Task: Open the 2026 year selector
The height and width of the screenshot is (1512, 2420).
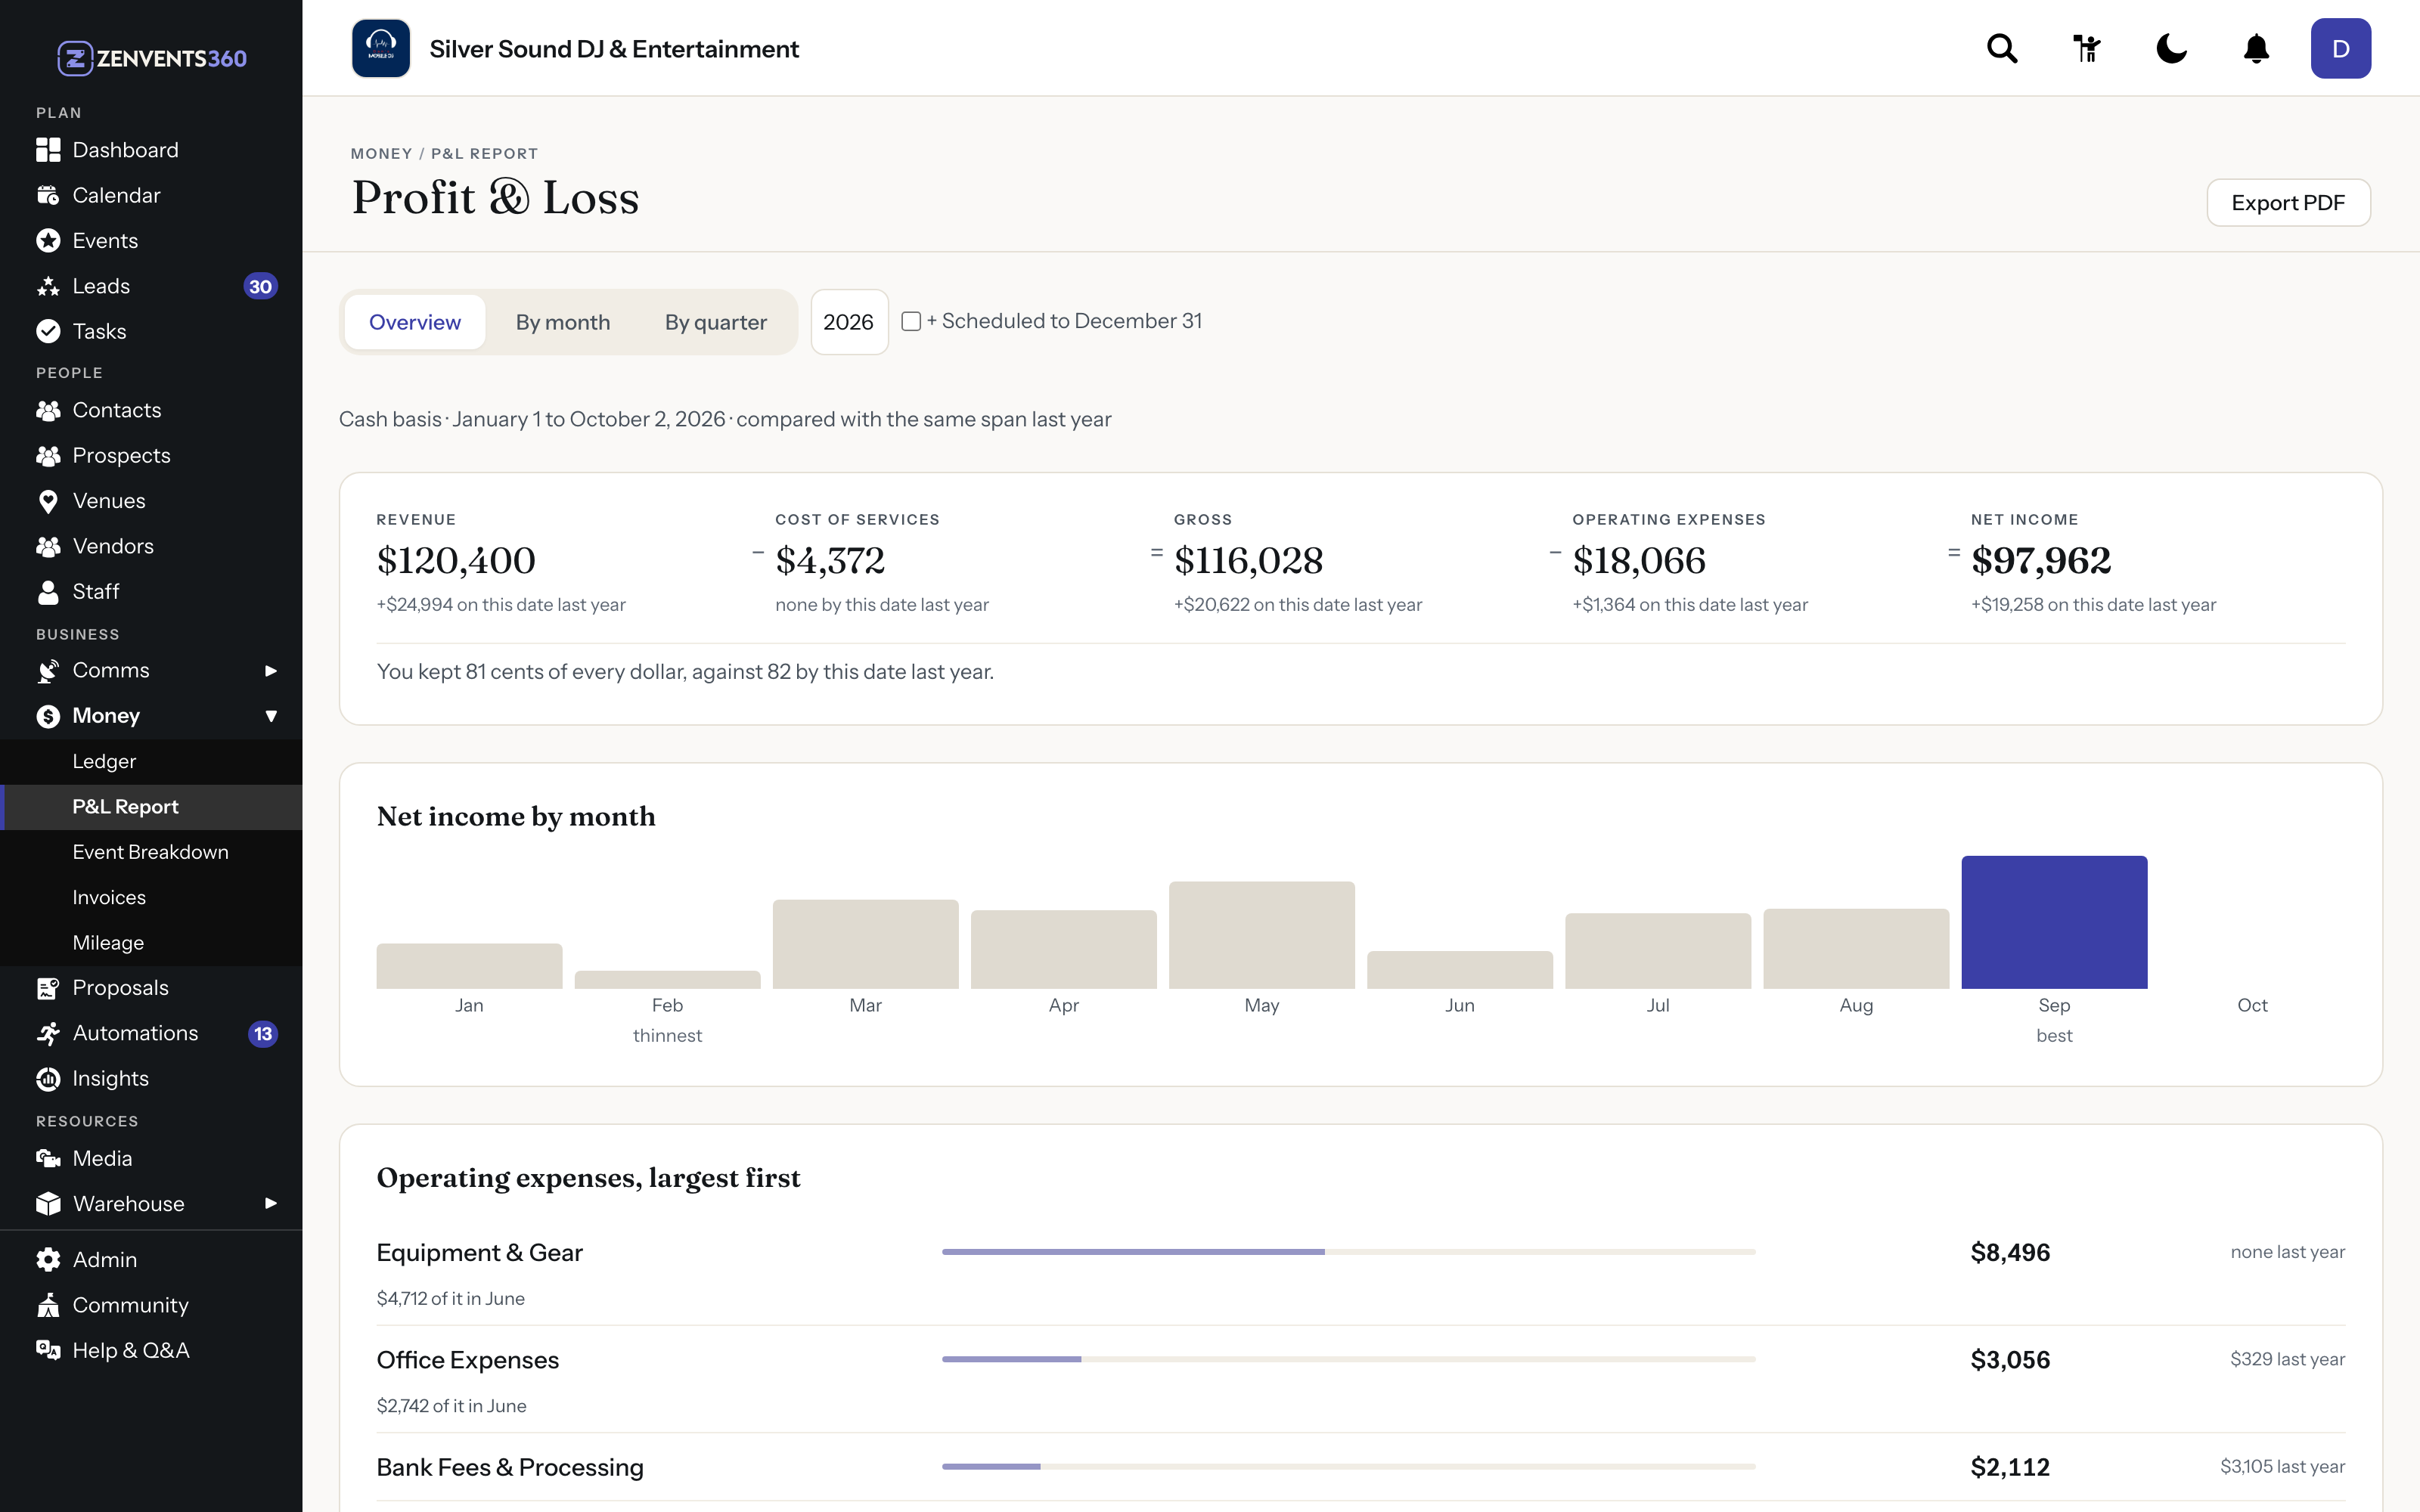Action: 849,322
